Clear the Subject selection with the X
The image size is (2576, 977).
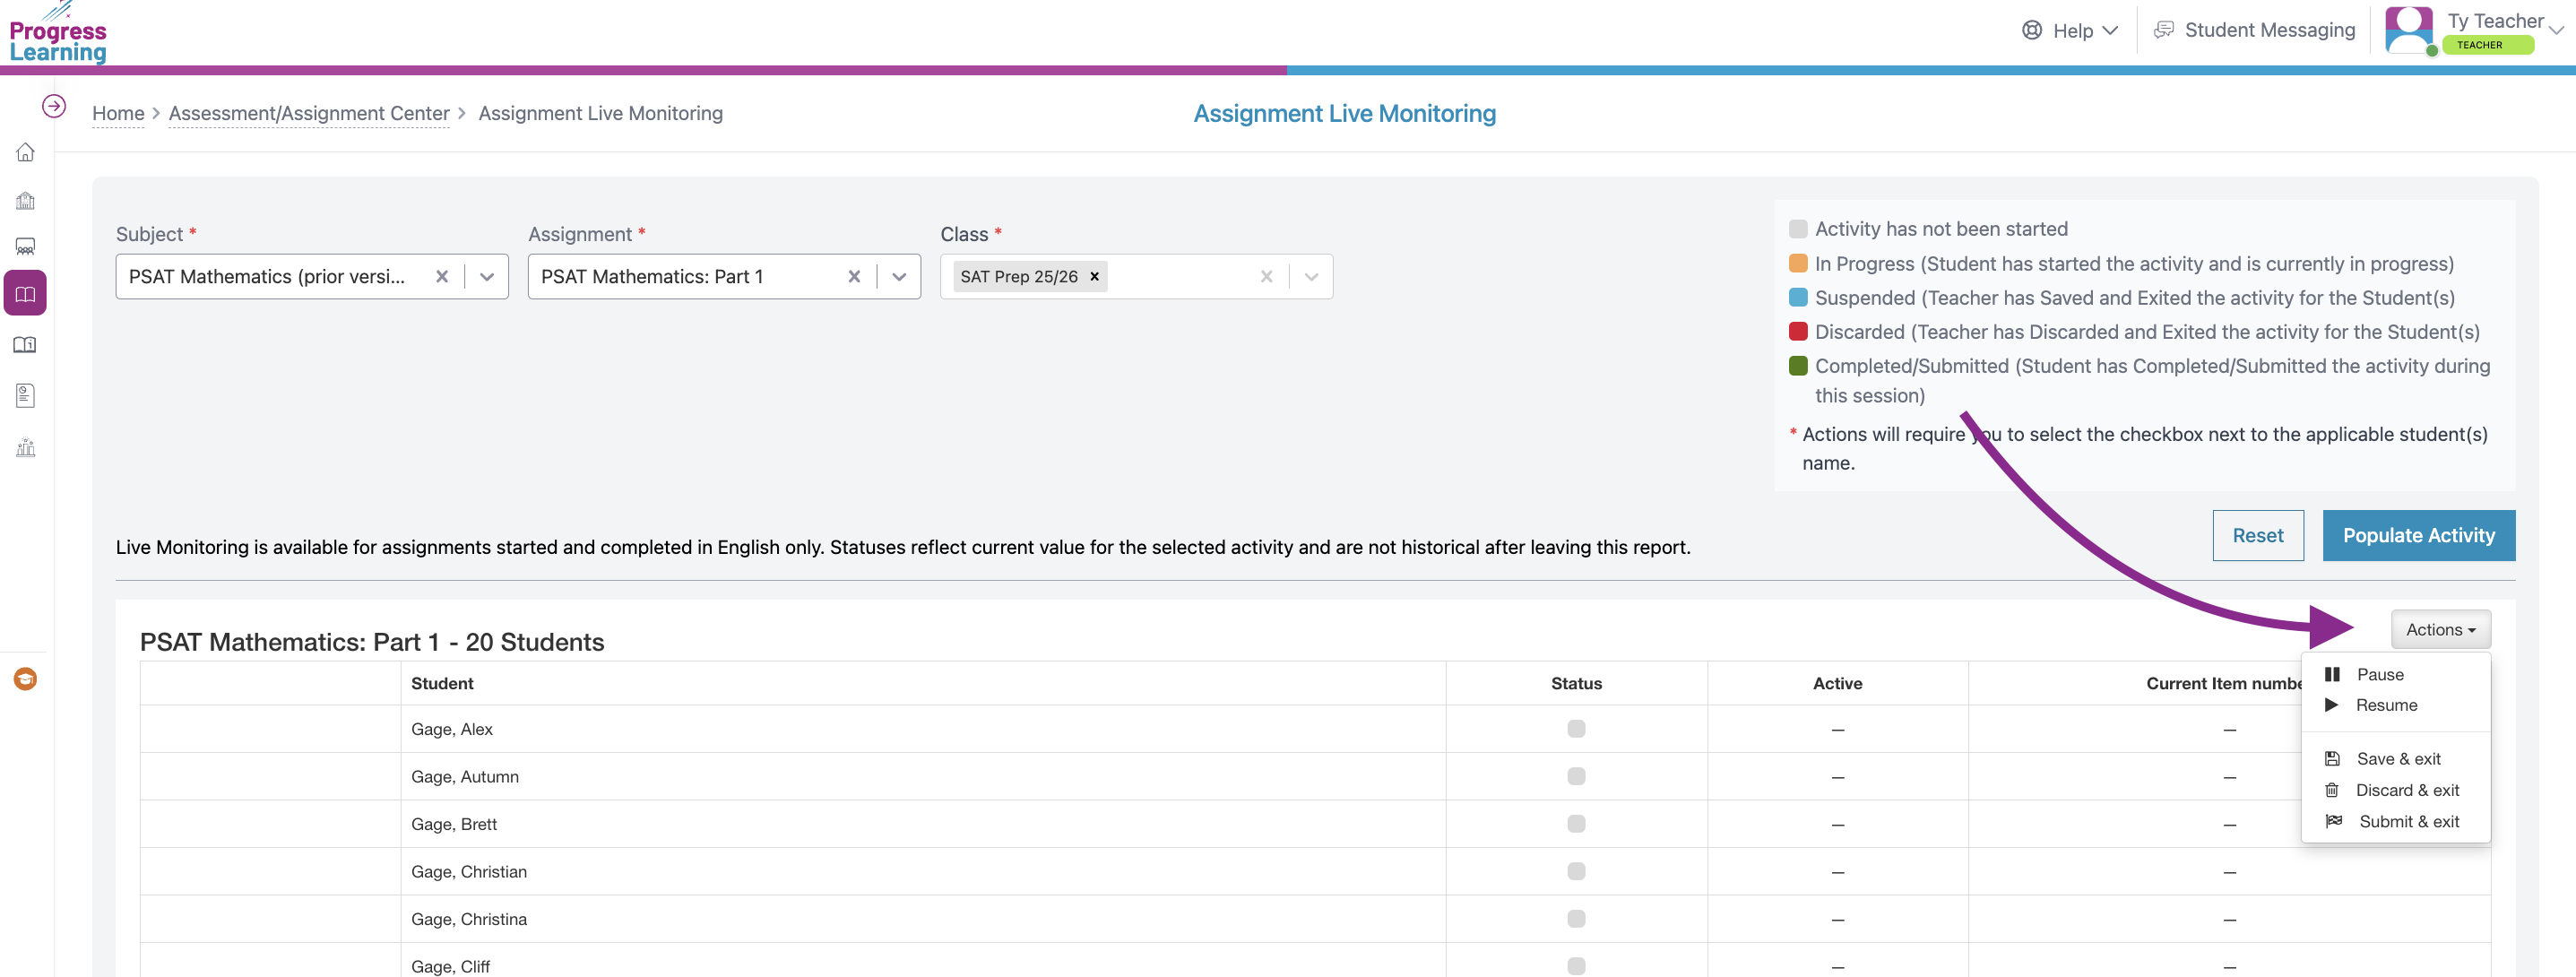coord(442,276)
